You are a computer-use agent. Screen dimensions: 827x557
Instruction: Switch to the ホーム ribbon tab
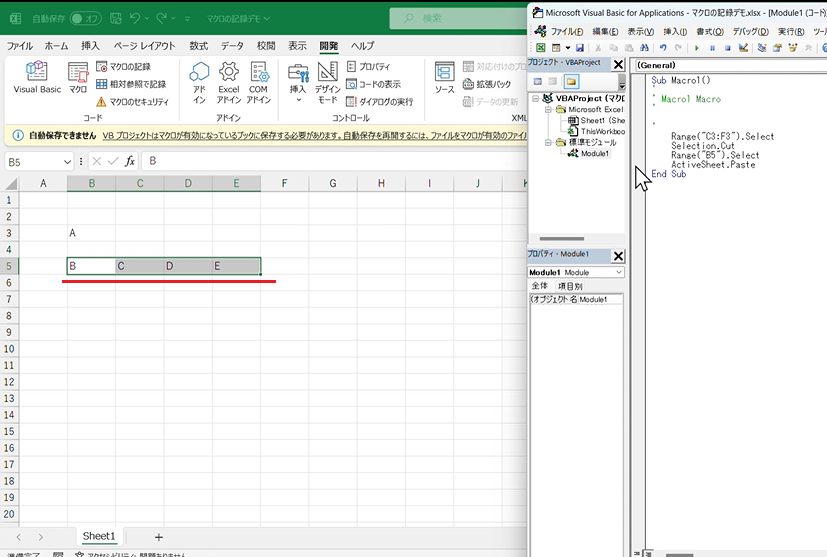[x=56, y=46]
